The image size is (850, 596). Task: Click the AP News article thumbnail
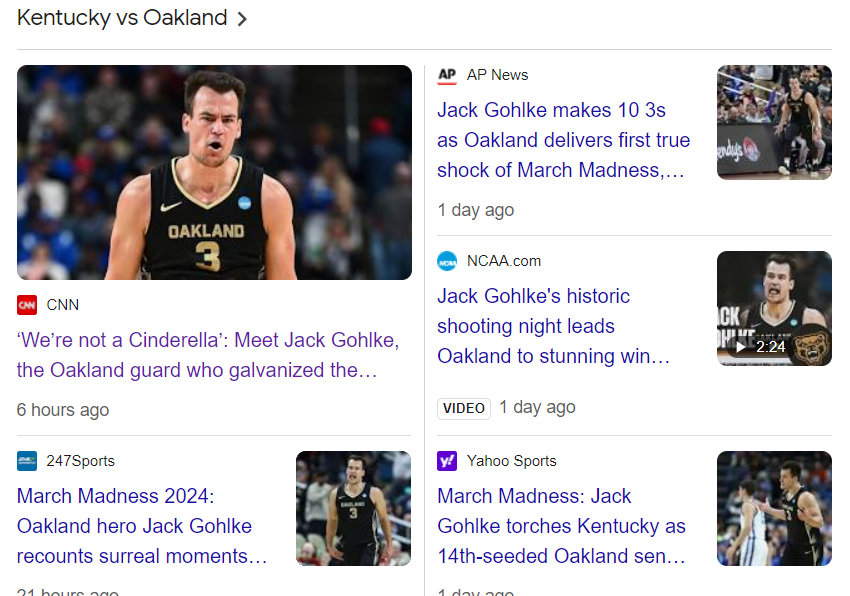pyautogui.click(x=774, y=122)
